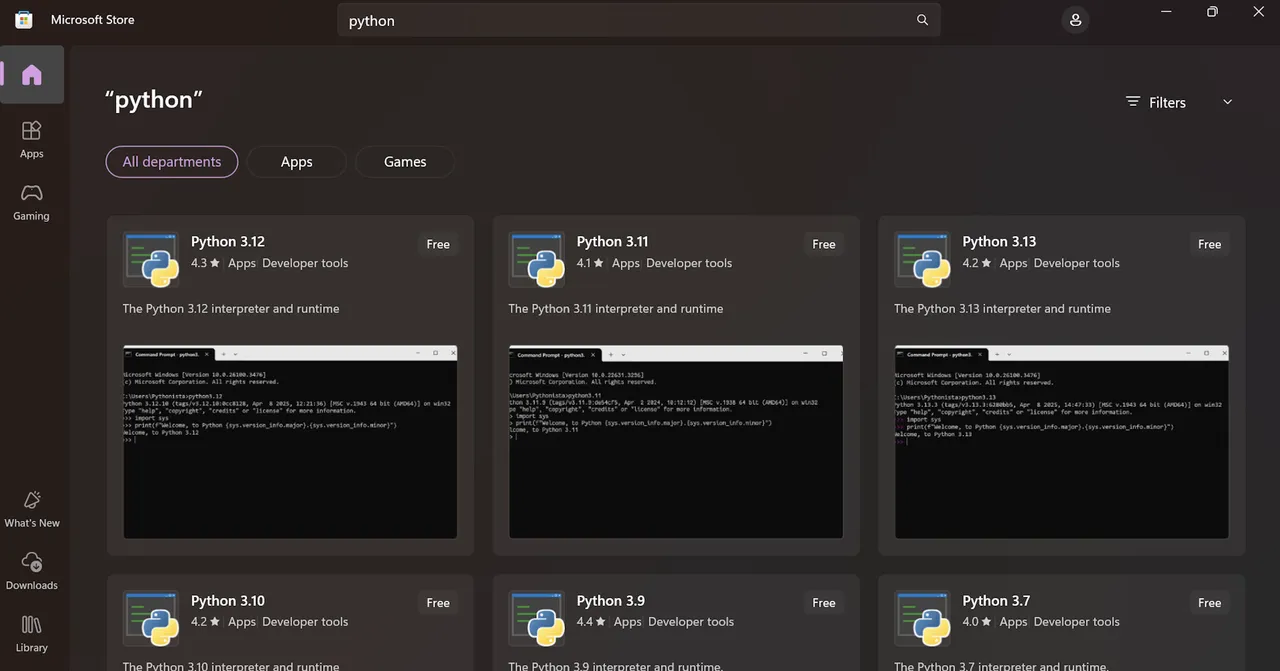
Task: Click 'The Python 3.12 interpreter and runtime' description
Action: point(231,309)
